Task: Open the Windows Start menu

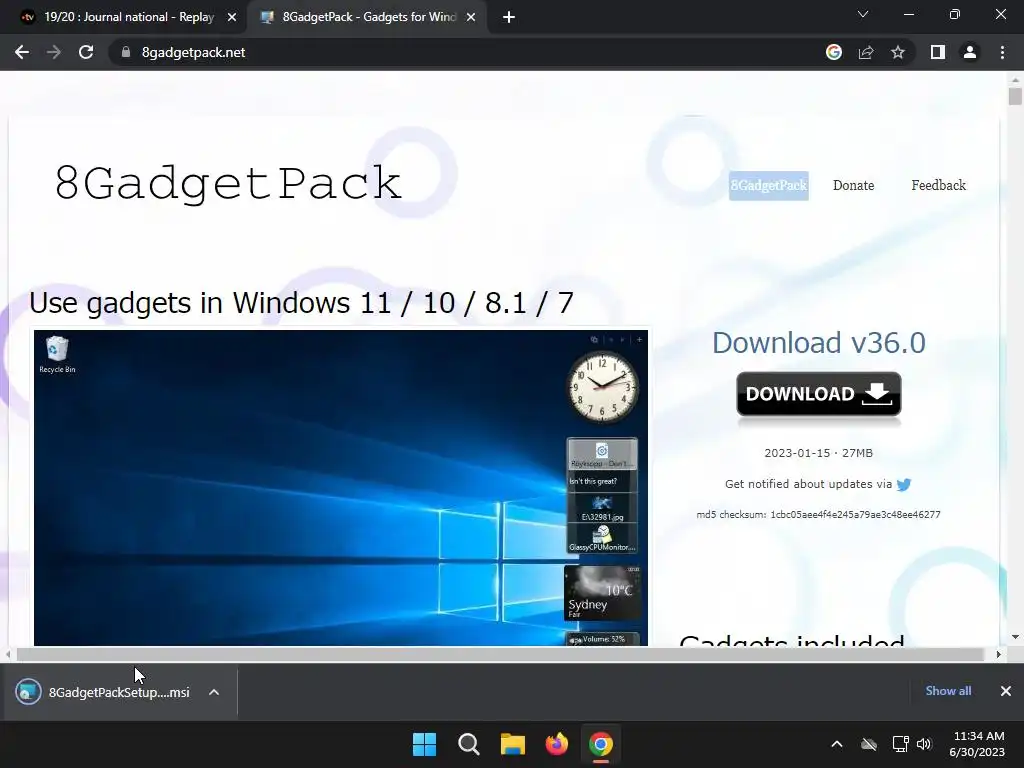Action: (424, 744)
